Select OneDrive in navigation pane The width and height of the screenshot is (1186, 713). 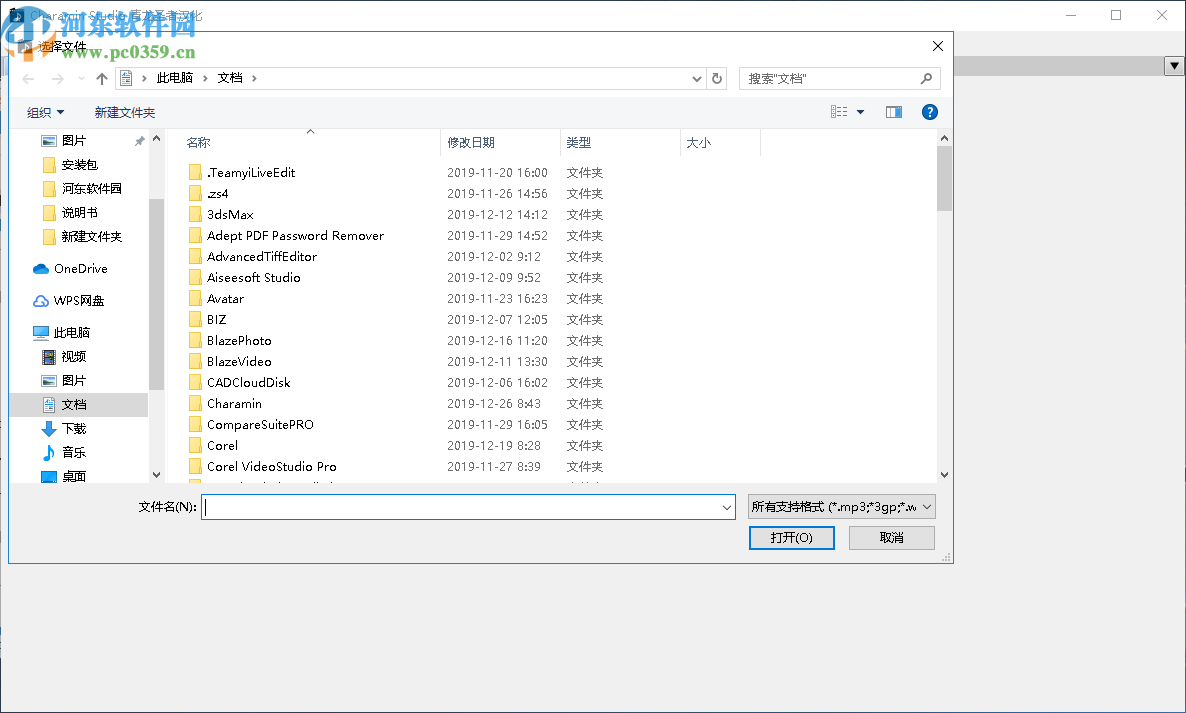[x=81, y=269]
